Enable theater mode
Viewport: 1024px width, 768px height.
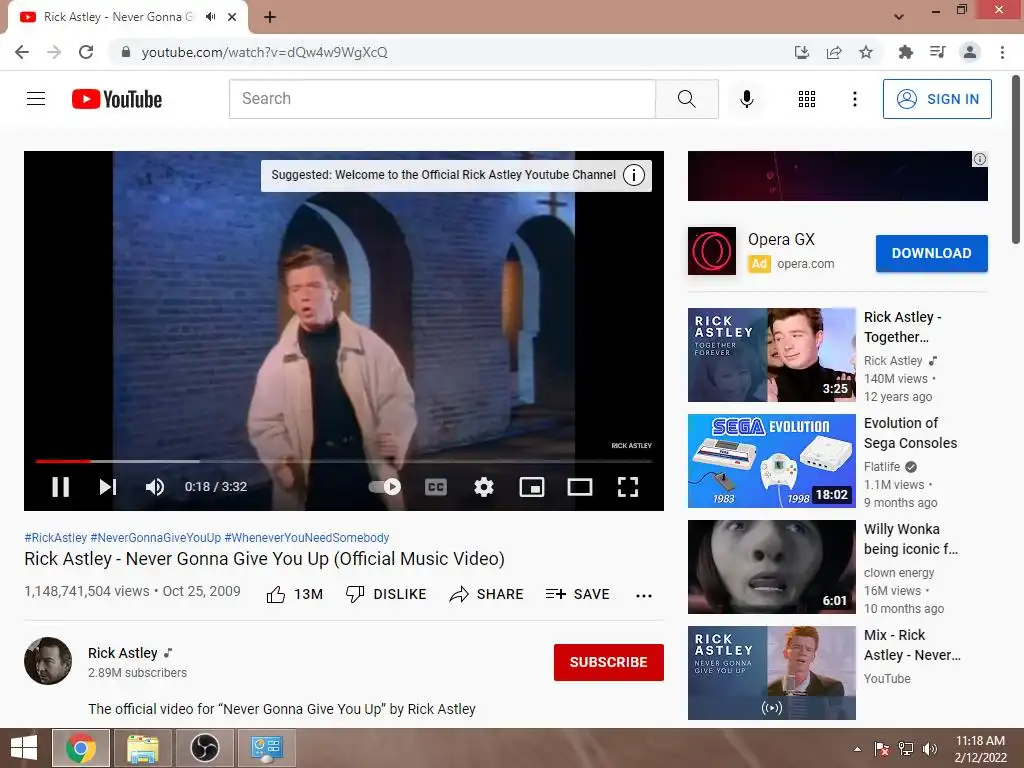[x=580, y=487]
